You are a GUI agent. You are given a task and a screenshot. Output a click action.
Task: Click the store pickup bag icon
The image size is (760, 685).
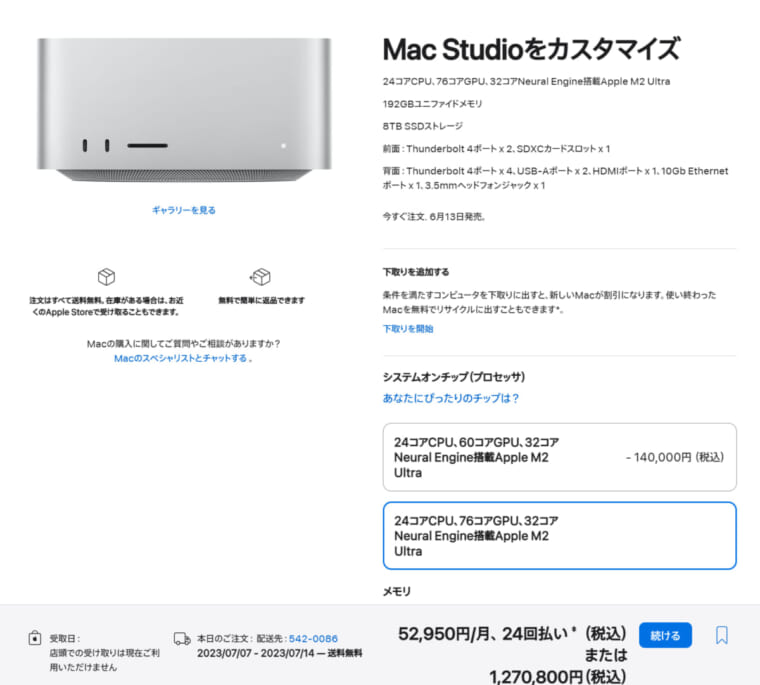pyautogui.click(x=34, y=638)
